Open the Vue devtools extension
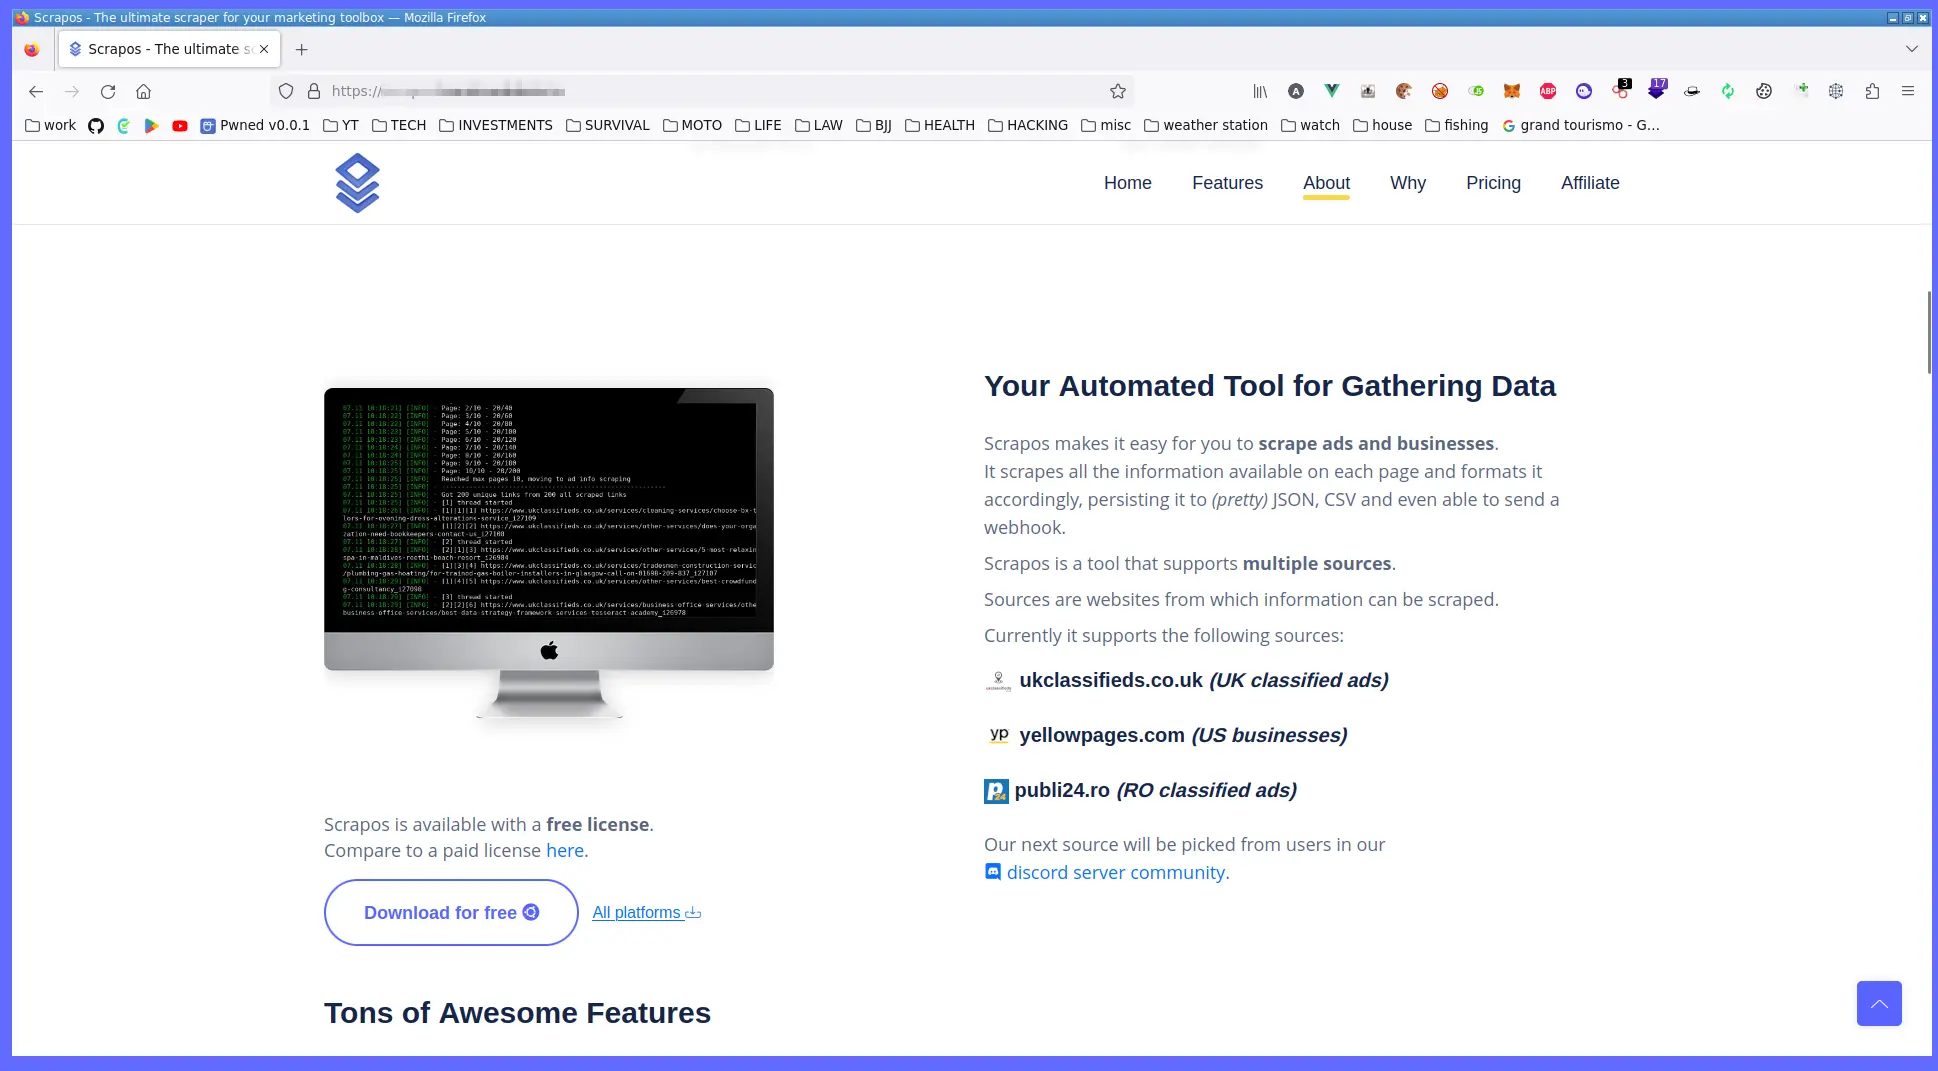 [1332, 91]
